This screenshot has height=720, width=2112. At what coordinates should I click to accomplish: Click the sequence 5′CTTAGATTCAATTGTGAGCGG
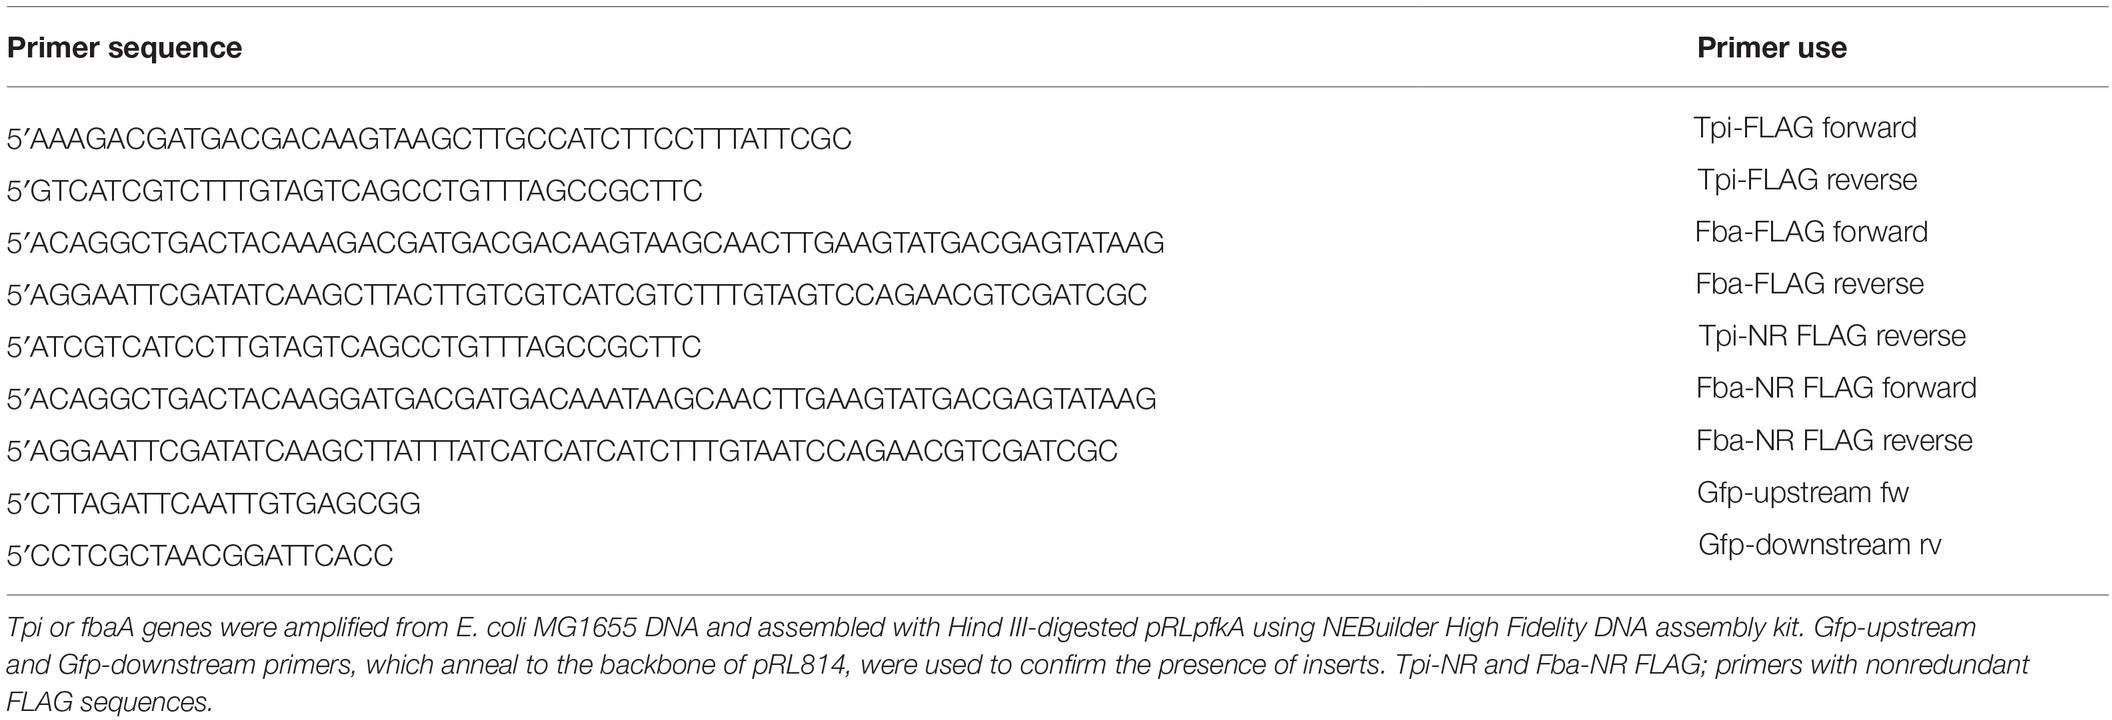(x=213, y=503)
